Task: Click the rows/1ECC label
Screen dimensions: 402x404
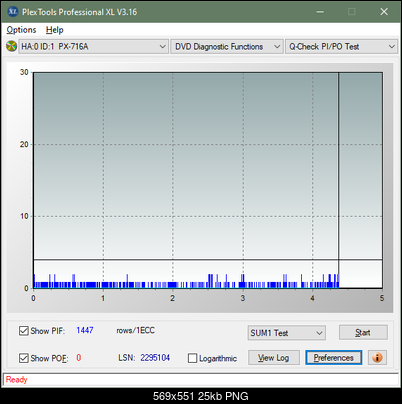Action: pos(135,330)
